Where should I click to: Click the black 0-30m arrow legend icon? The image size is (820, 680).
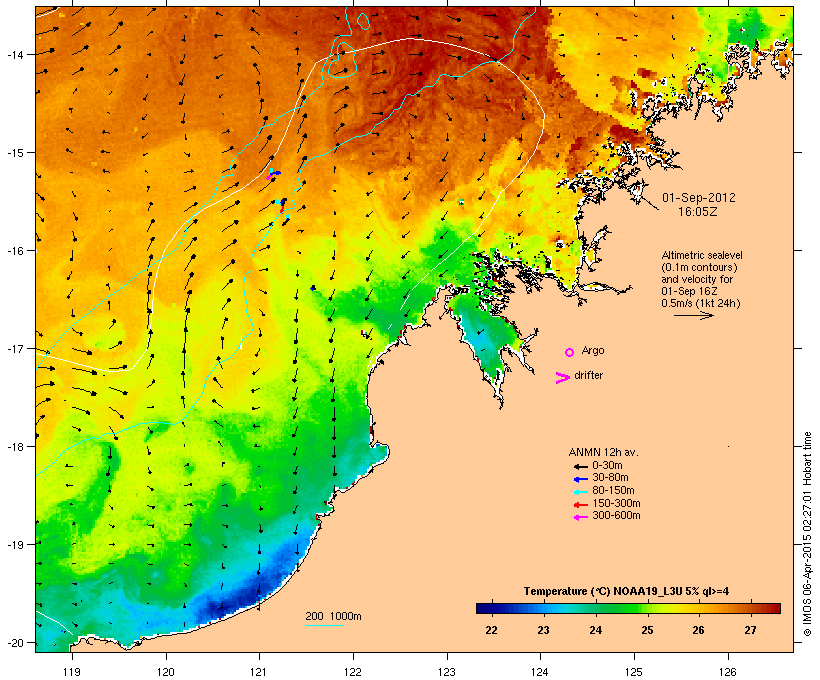580,466
